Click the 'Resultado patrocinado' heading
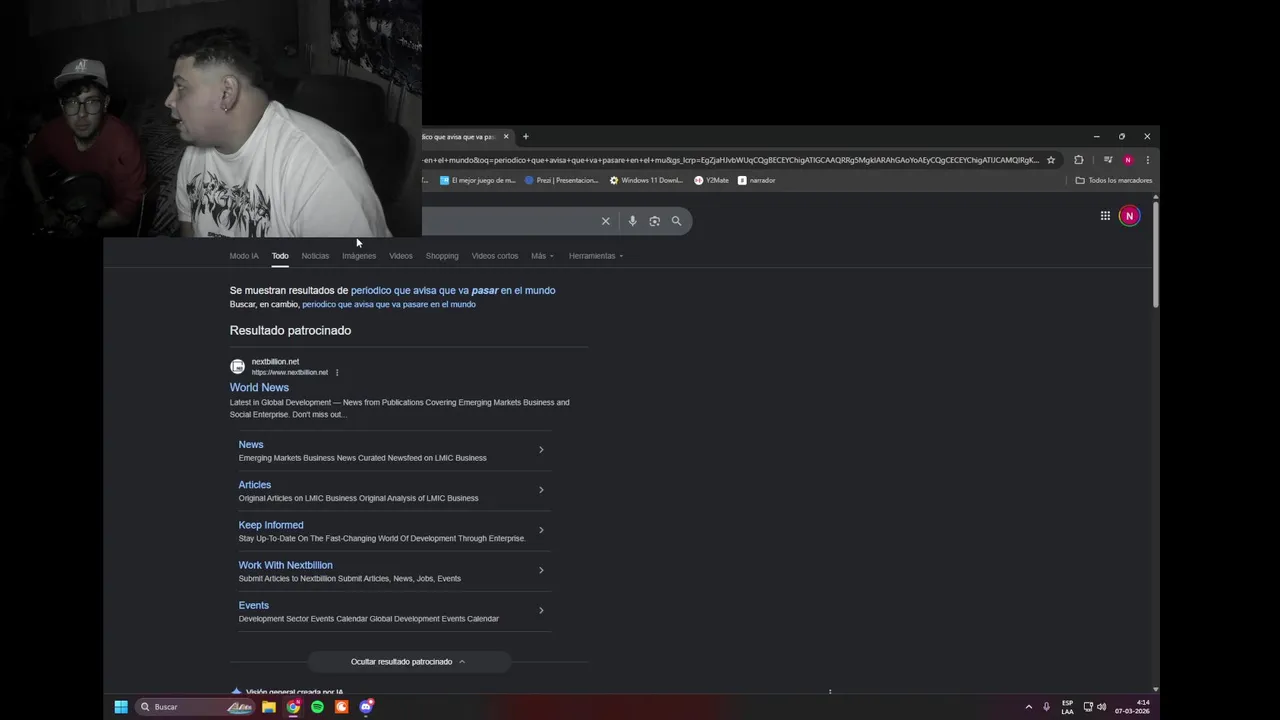This screenshot has height=720, width=1280. 290,330
